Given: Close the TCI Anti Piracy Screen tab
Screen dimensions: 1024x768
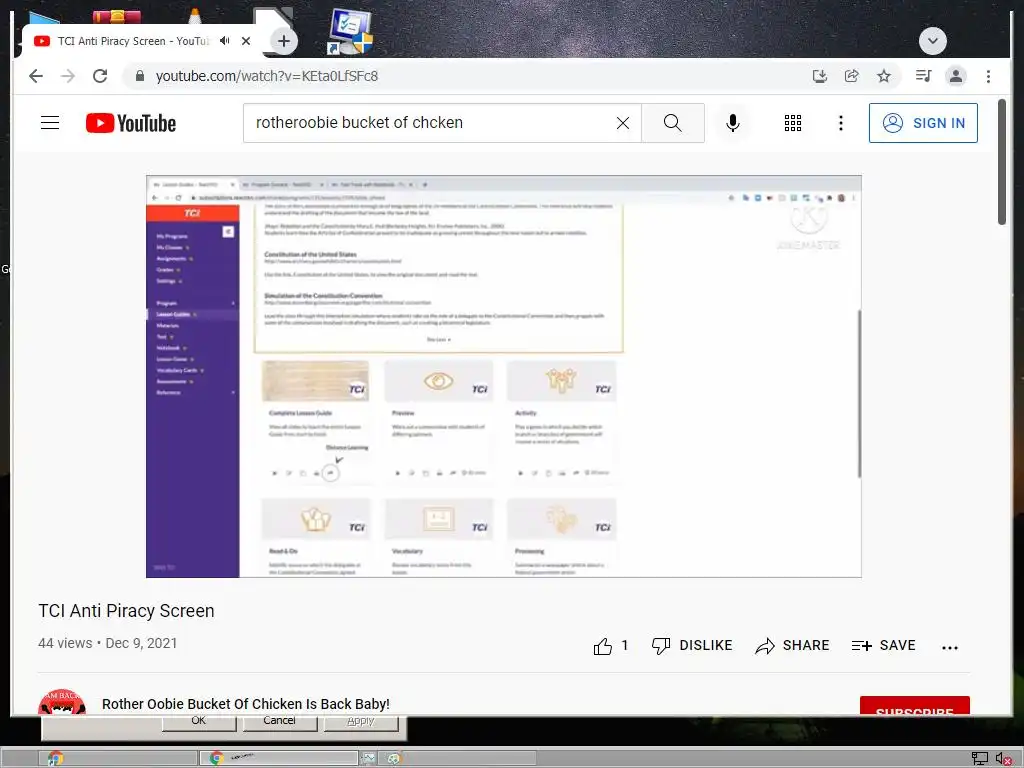Looking at the screenshot, I should 246,40.
